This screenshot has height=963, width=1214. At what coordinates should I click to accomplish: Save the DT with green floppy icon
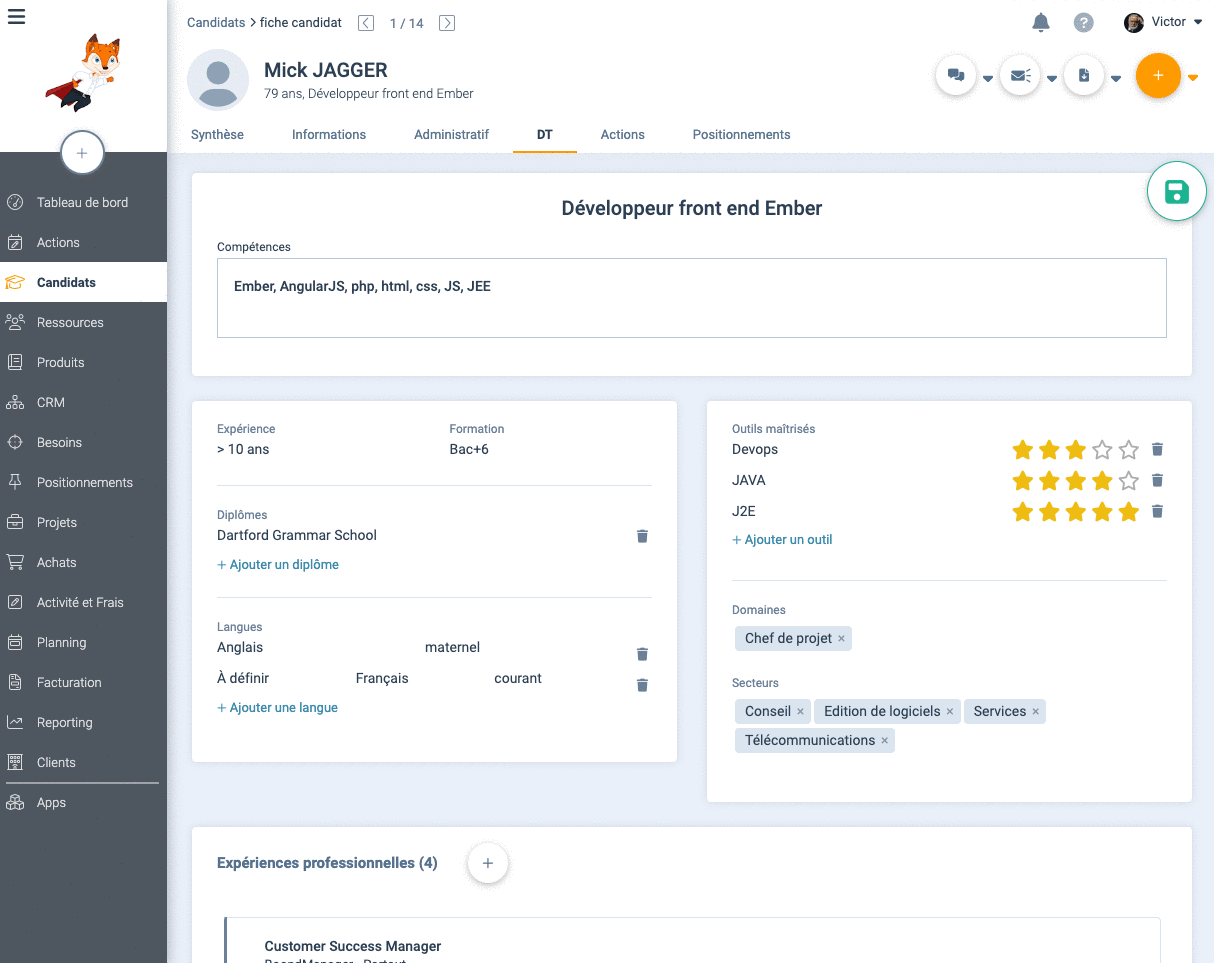[x=1177, y=191]
